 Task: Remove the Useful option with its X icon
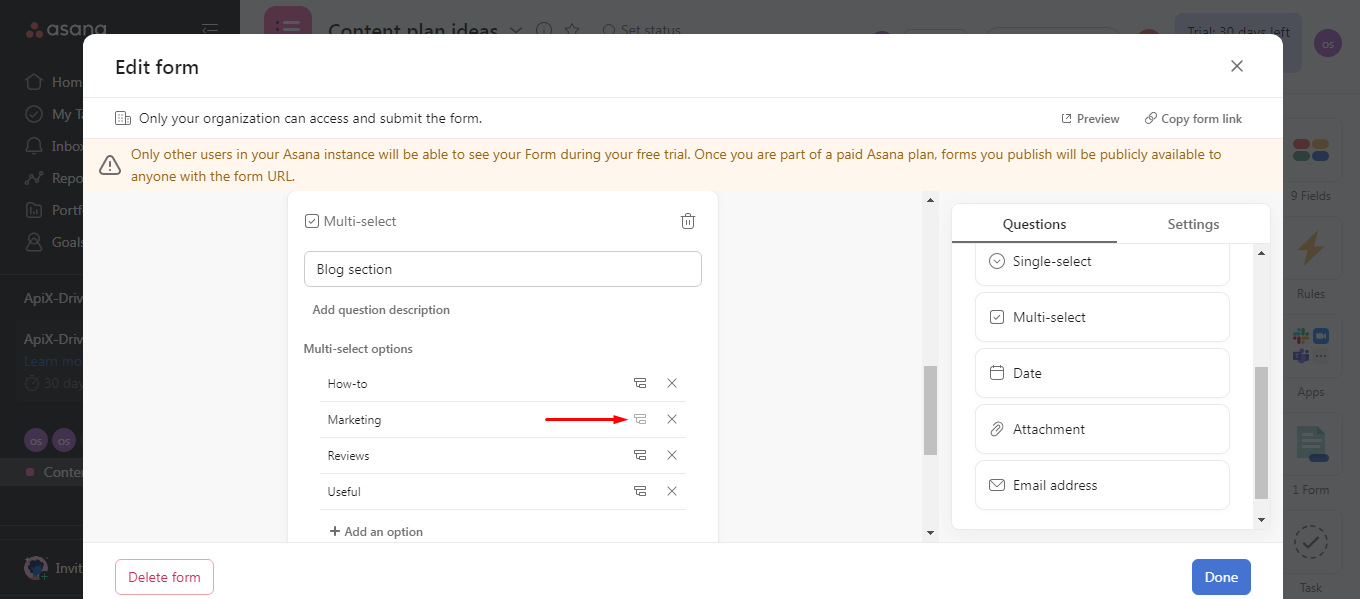[x=671, y=491]
